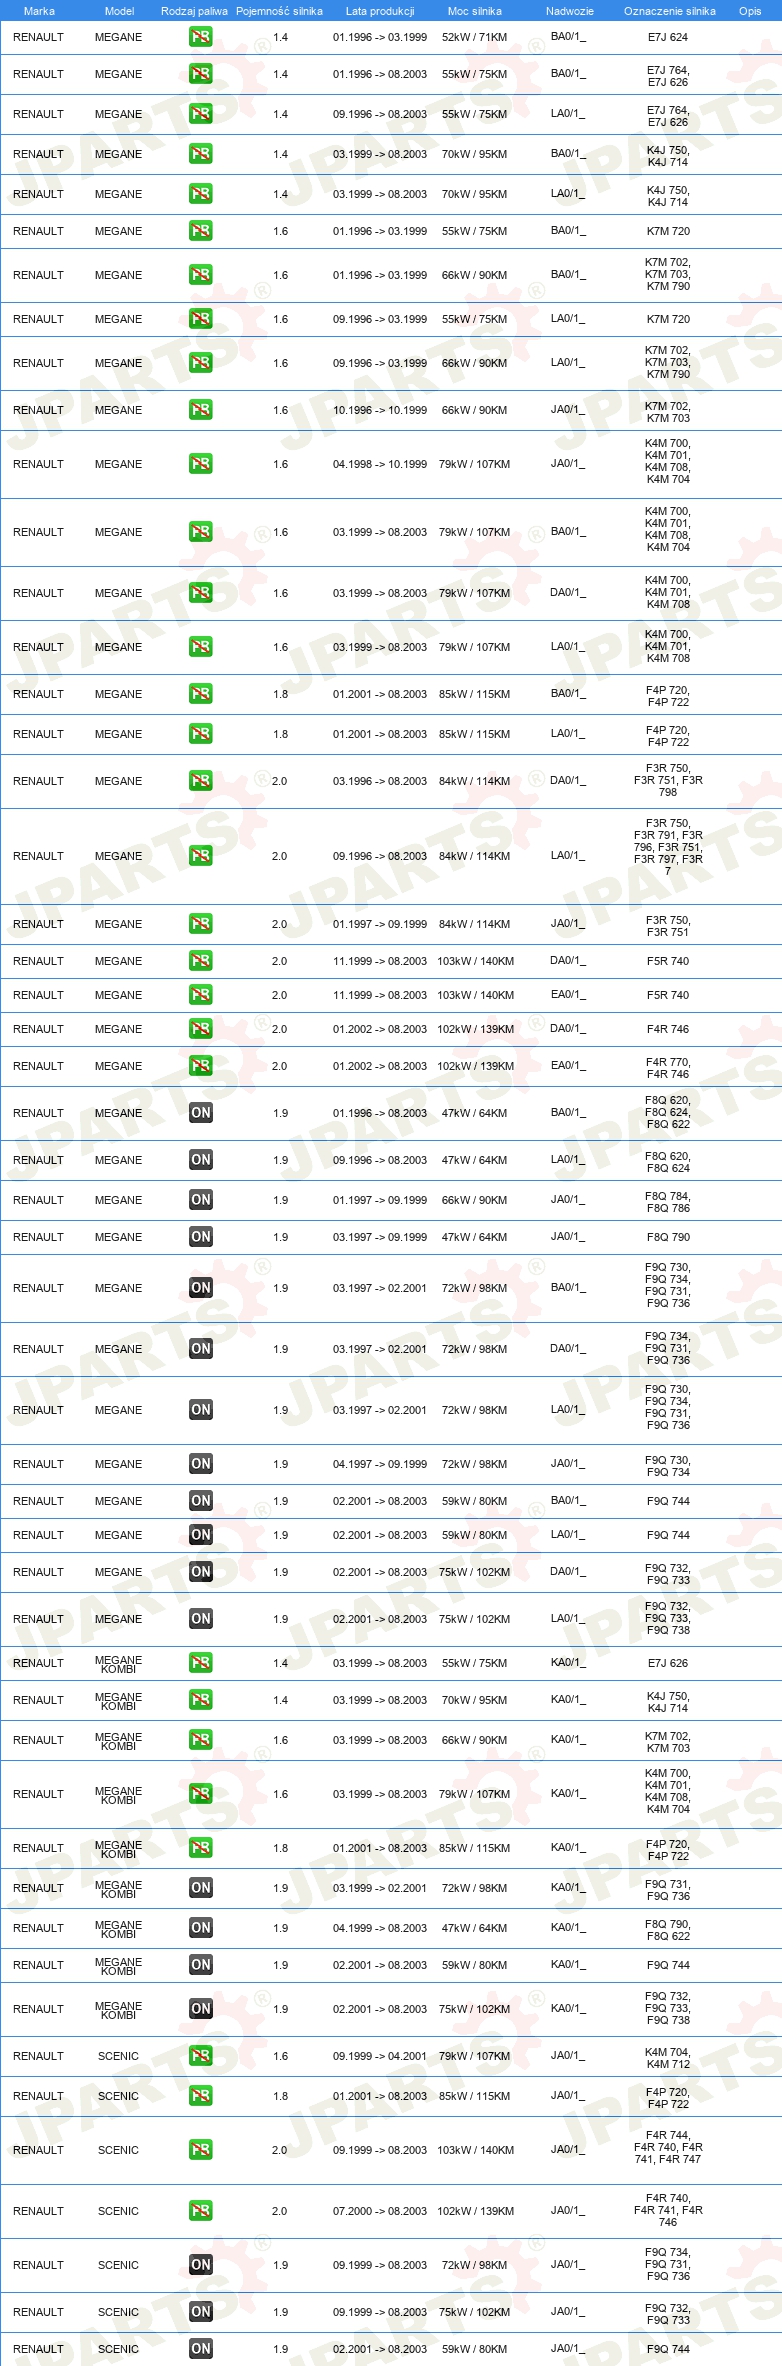The image size is (782, 2366).
Task: Click diesel ON icon in Scenic 59kW / 80KM row
Action: 200,2349
